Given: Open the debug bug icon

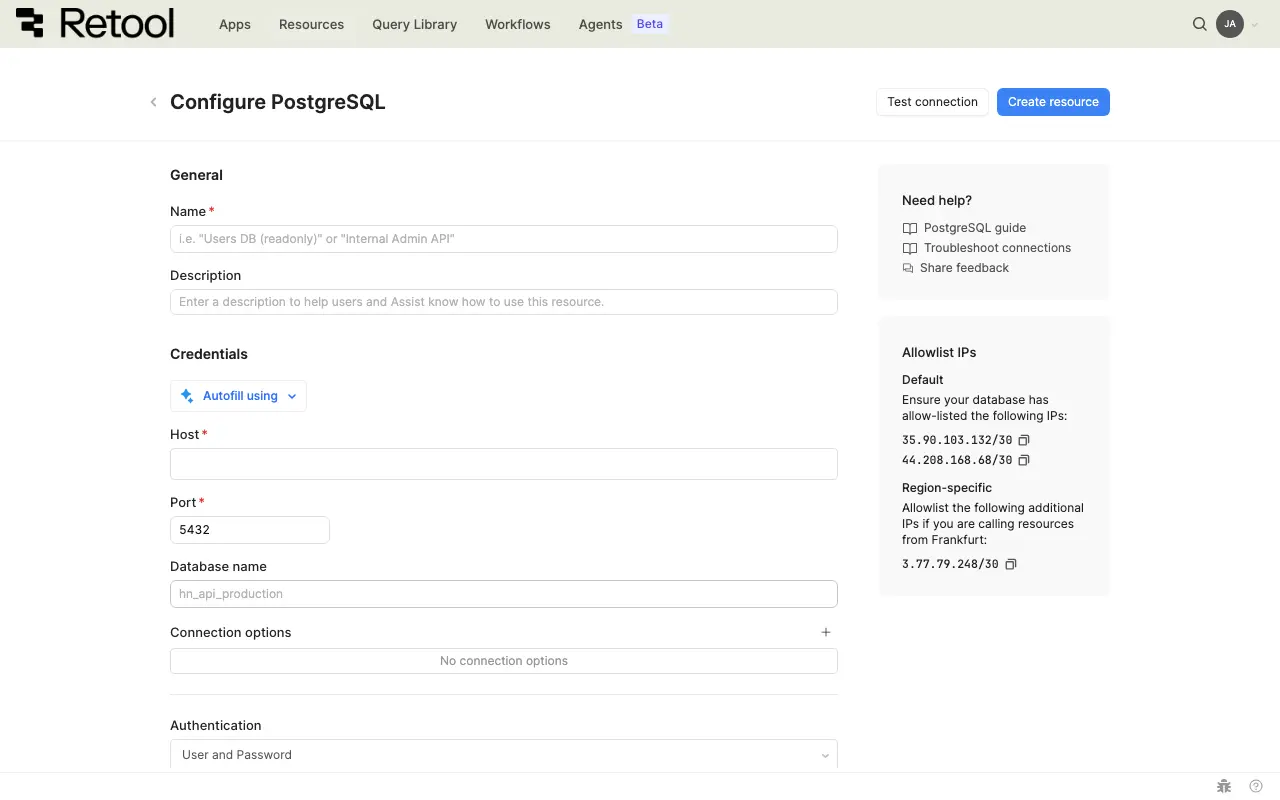Looking at the screenshot, I should click(x=1224, y=786).
